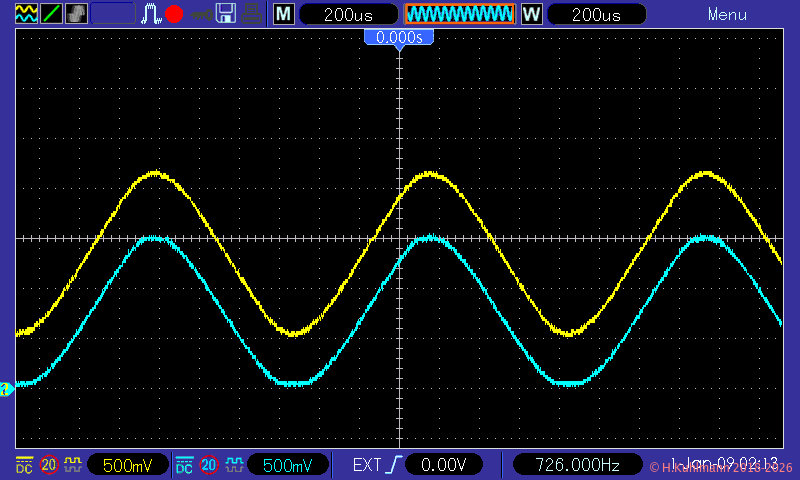
Task: Click the 0.000s trigger position marker
Action: point(399,37)
